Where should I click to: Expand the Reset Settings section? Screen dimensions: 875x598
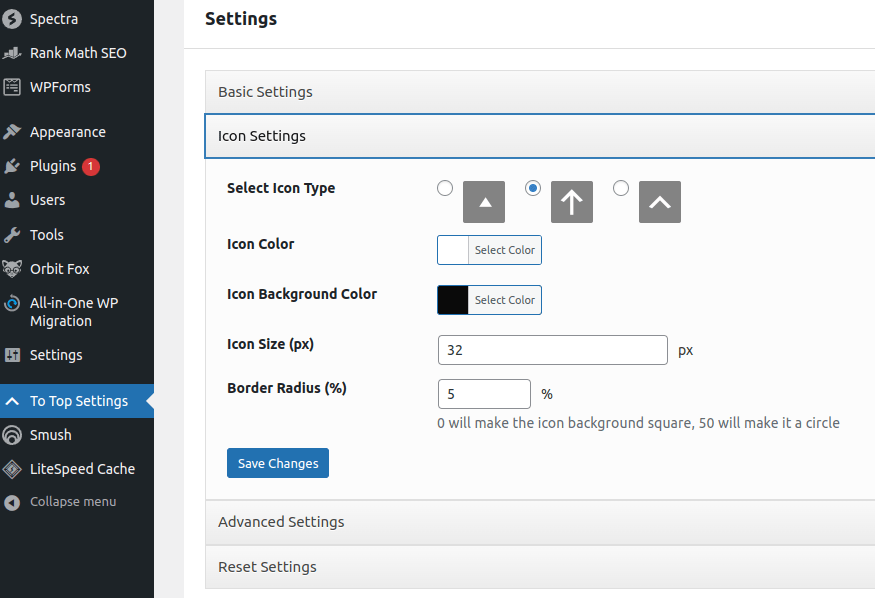267,567
